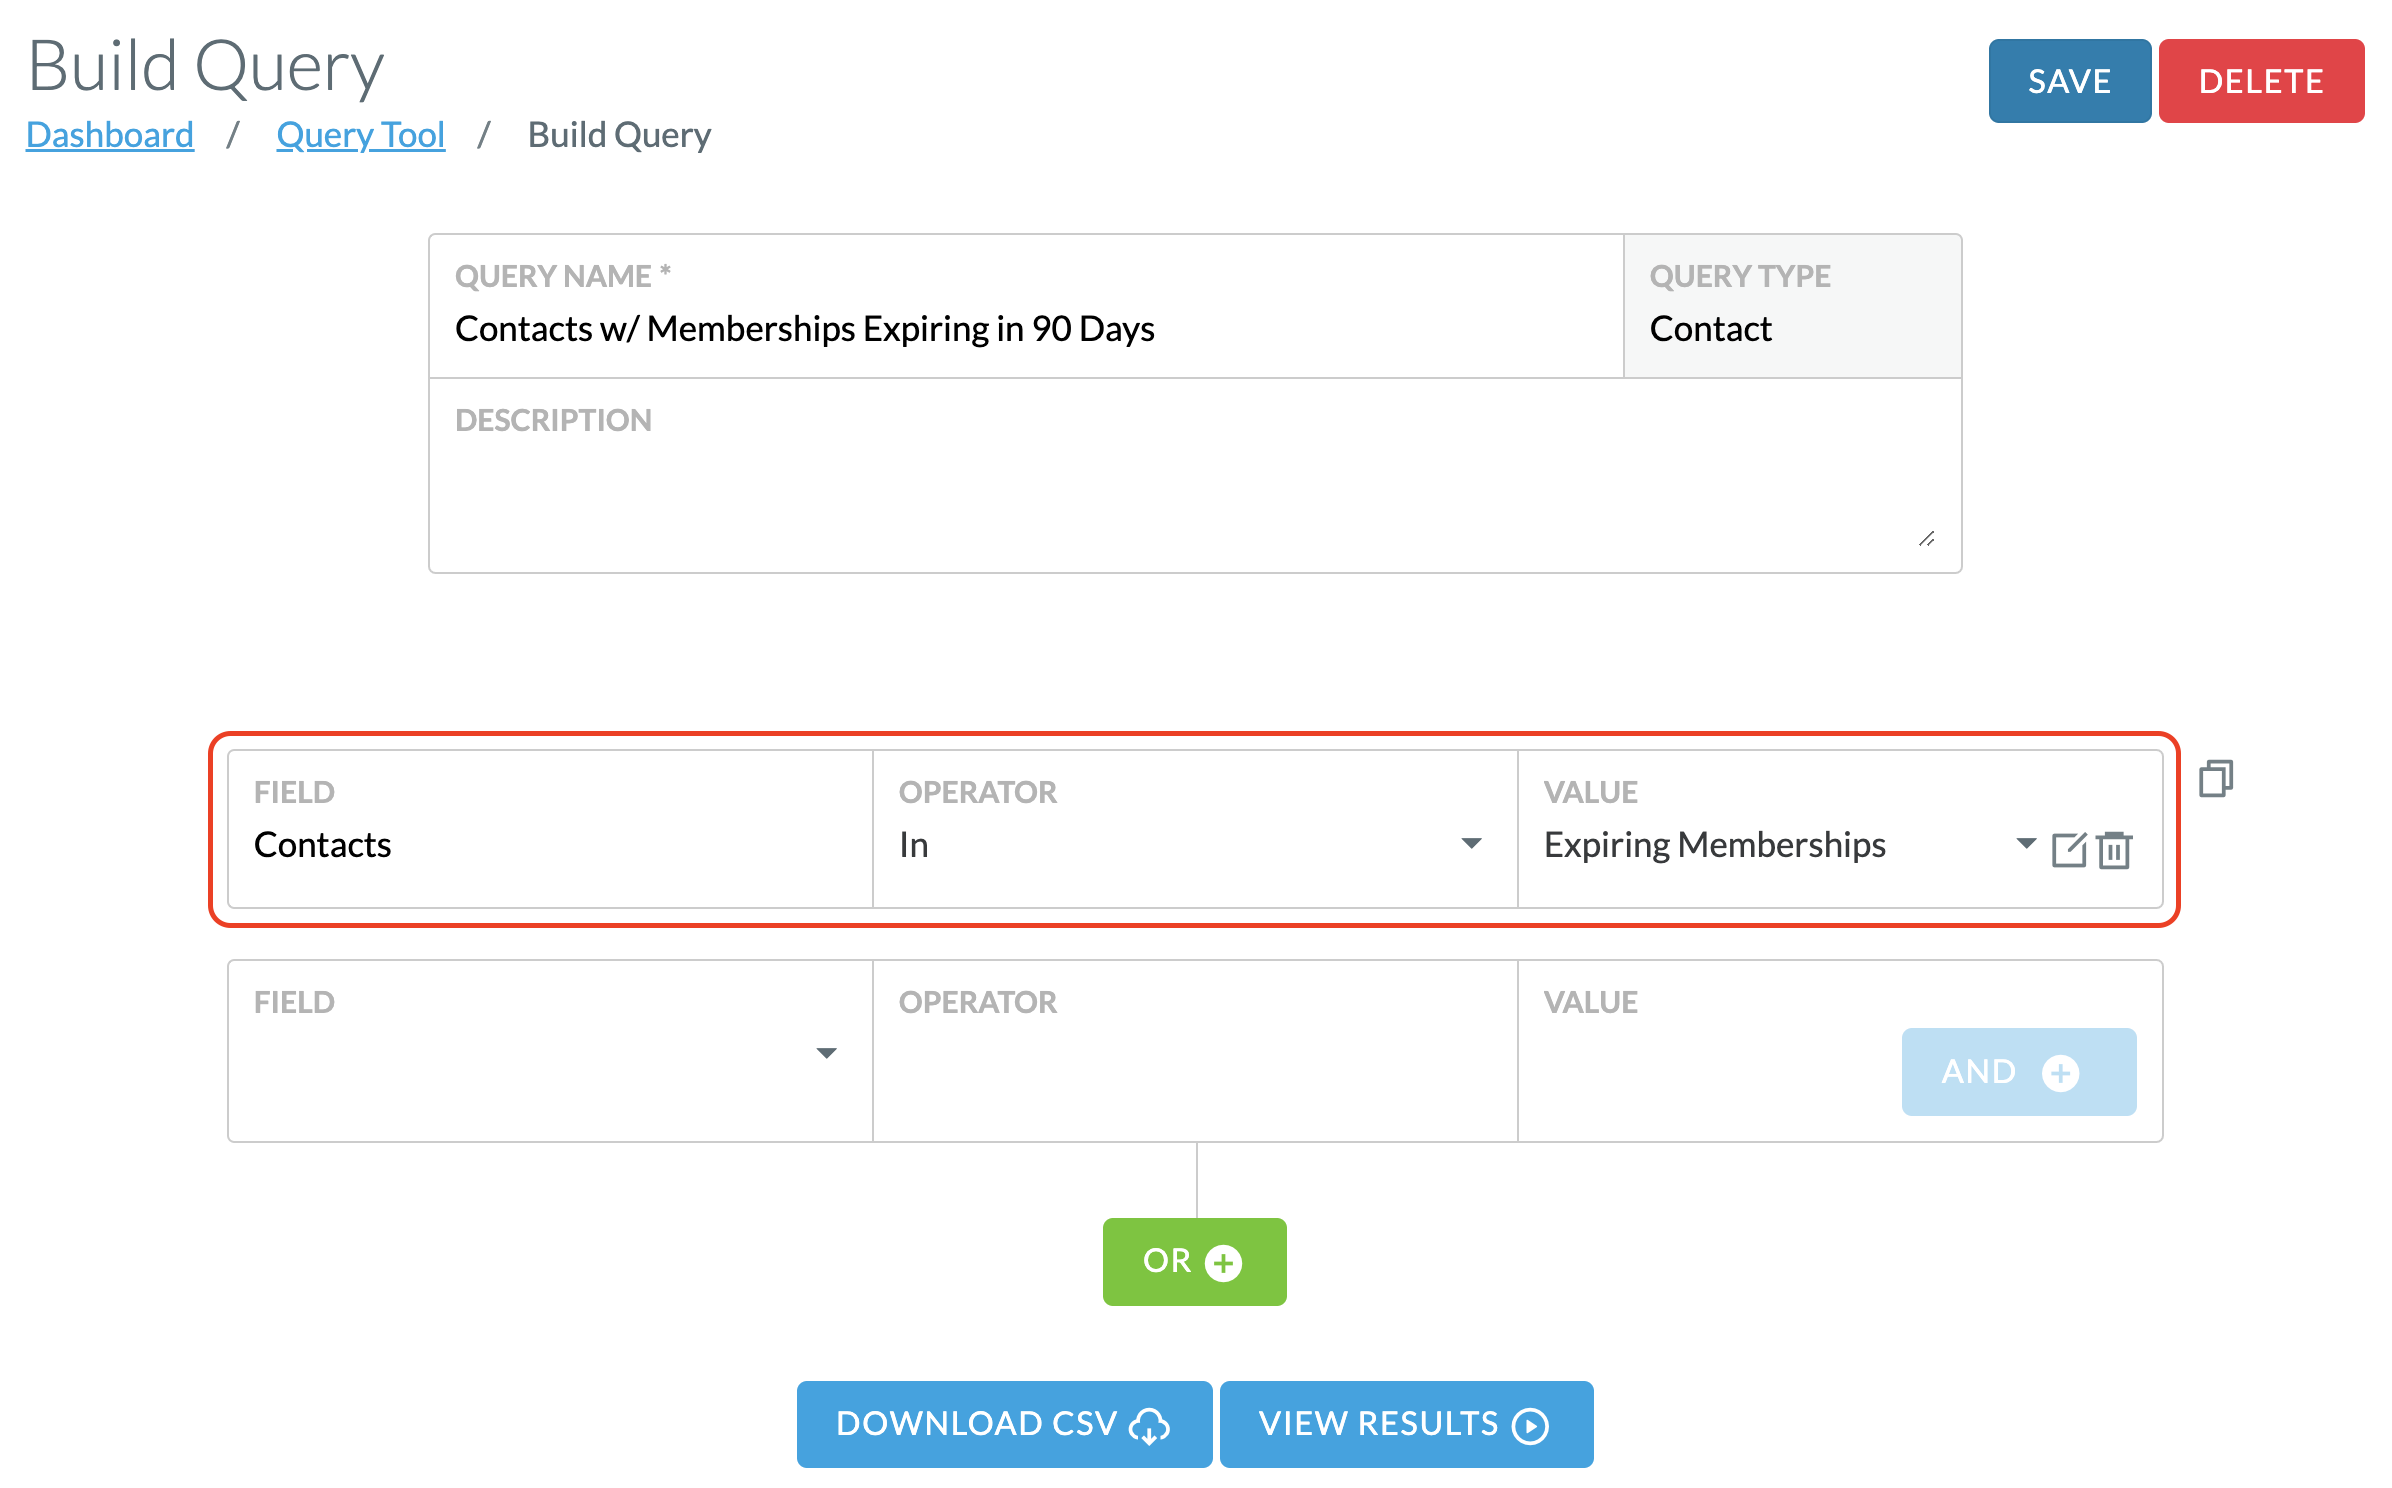2392x1488 pixels.
Task: Open the empty Field dropdown
Action: pos(826,1053)
